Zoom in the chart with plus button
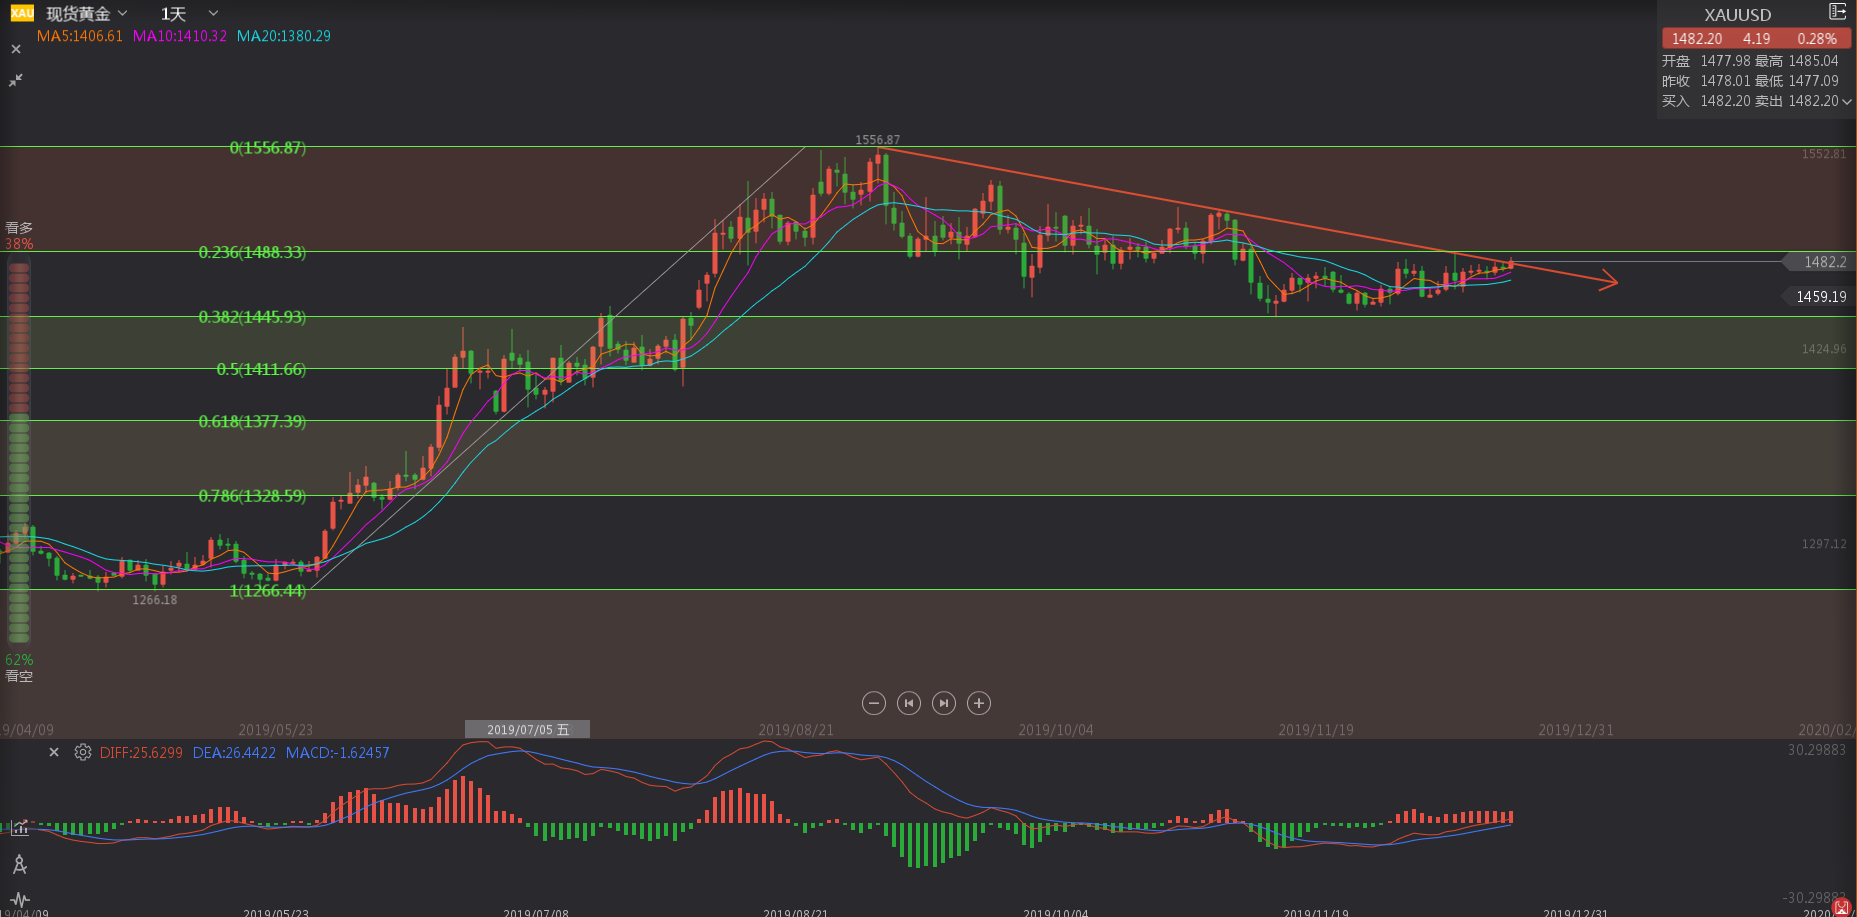Viewport: 1857px width, 917px height. coord(979,703)
